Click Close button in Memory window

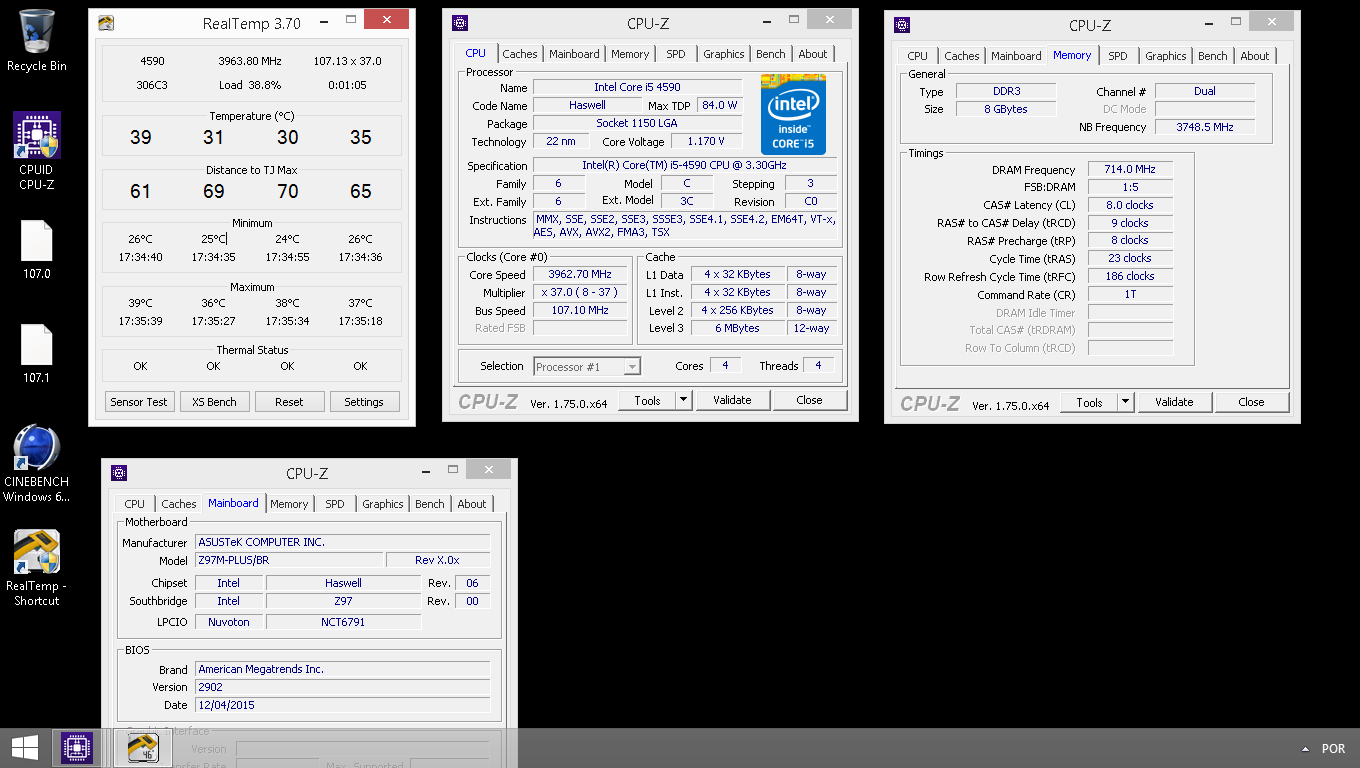click(x=1252, y=402)
